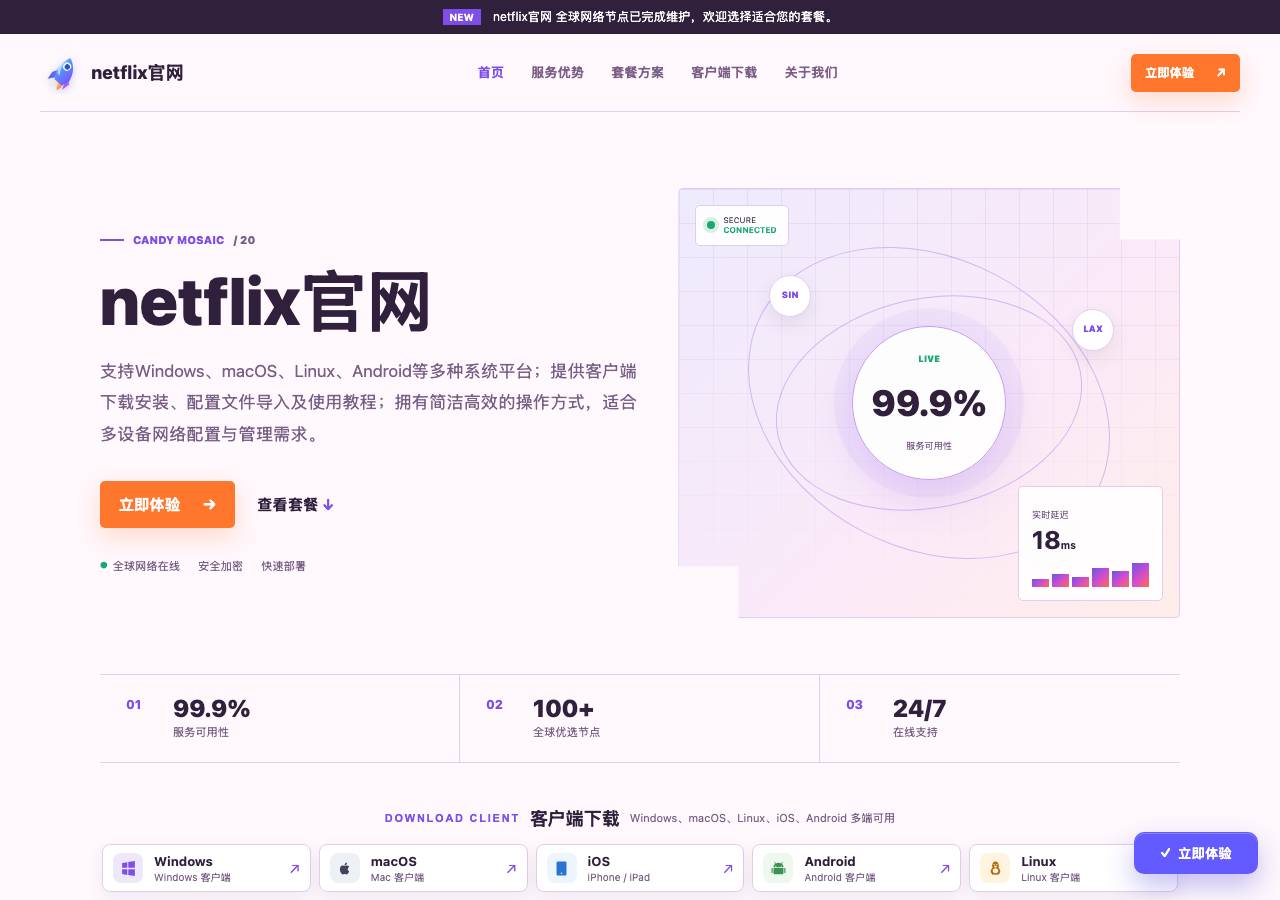Click the Windows logo icon in the download cards
The width and height of the screenshot is (1280, 900).
(128, 868)
